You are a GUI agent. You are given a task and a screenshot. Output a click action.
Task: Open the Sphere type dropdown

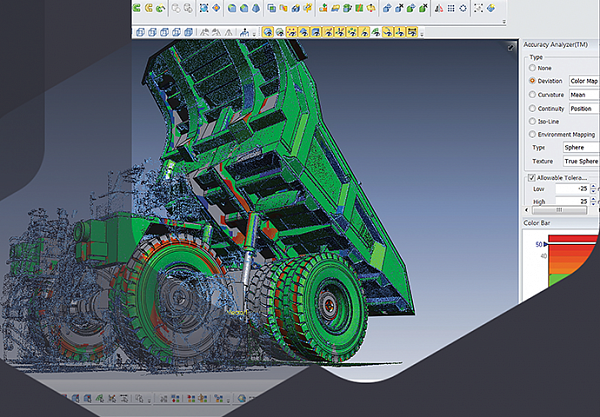pos(580,146)
